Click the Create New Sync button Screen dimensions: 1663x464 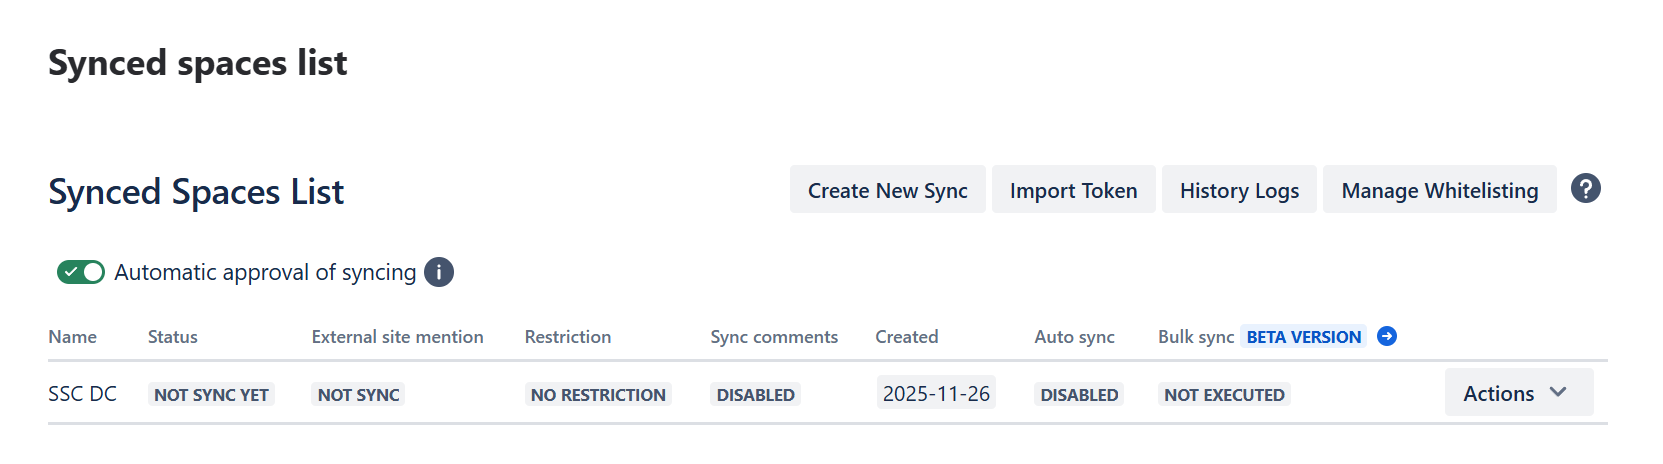click(887, 190)
